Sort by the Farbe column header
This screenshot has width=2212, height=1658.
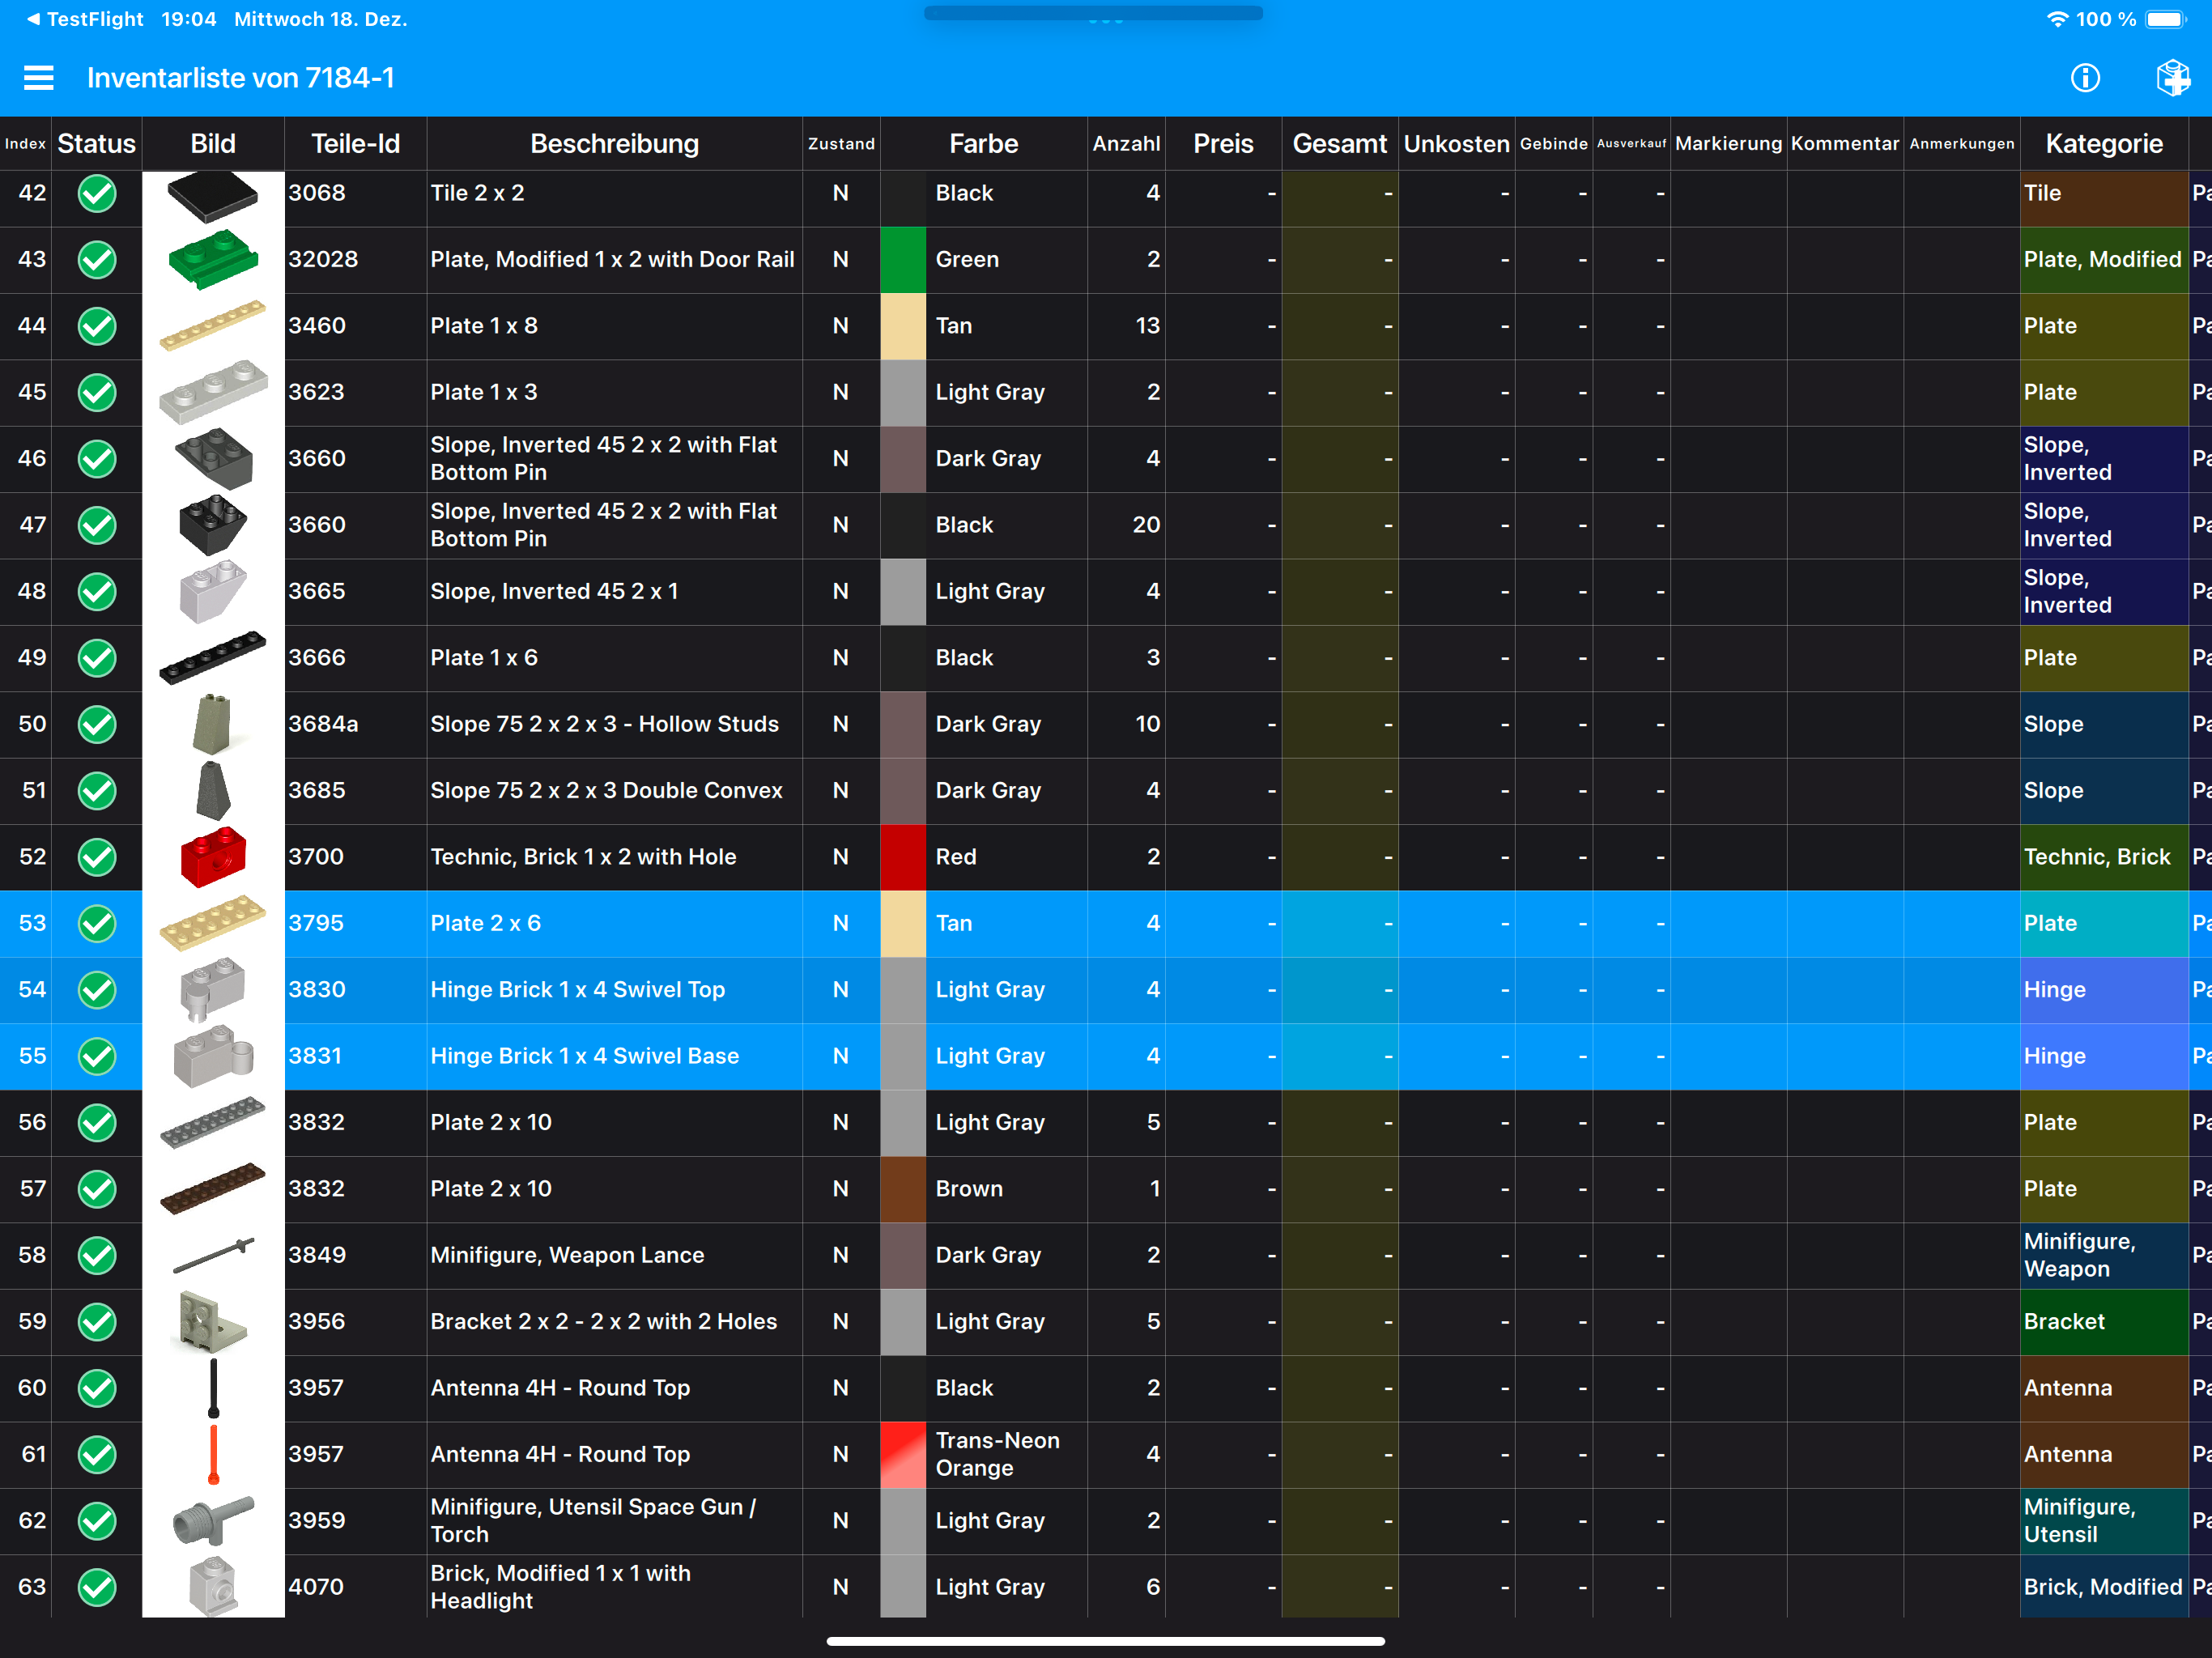pyautogui.click(x=984, y=143)
